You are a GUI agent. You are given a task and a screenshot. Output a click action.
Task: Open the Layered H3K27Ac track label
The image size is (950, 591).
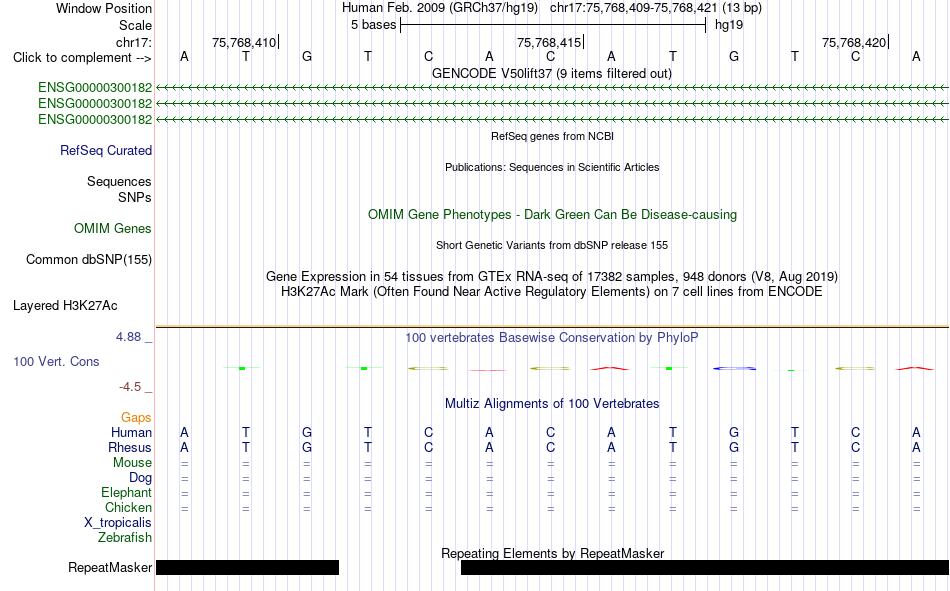click(65, 306)
